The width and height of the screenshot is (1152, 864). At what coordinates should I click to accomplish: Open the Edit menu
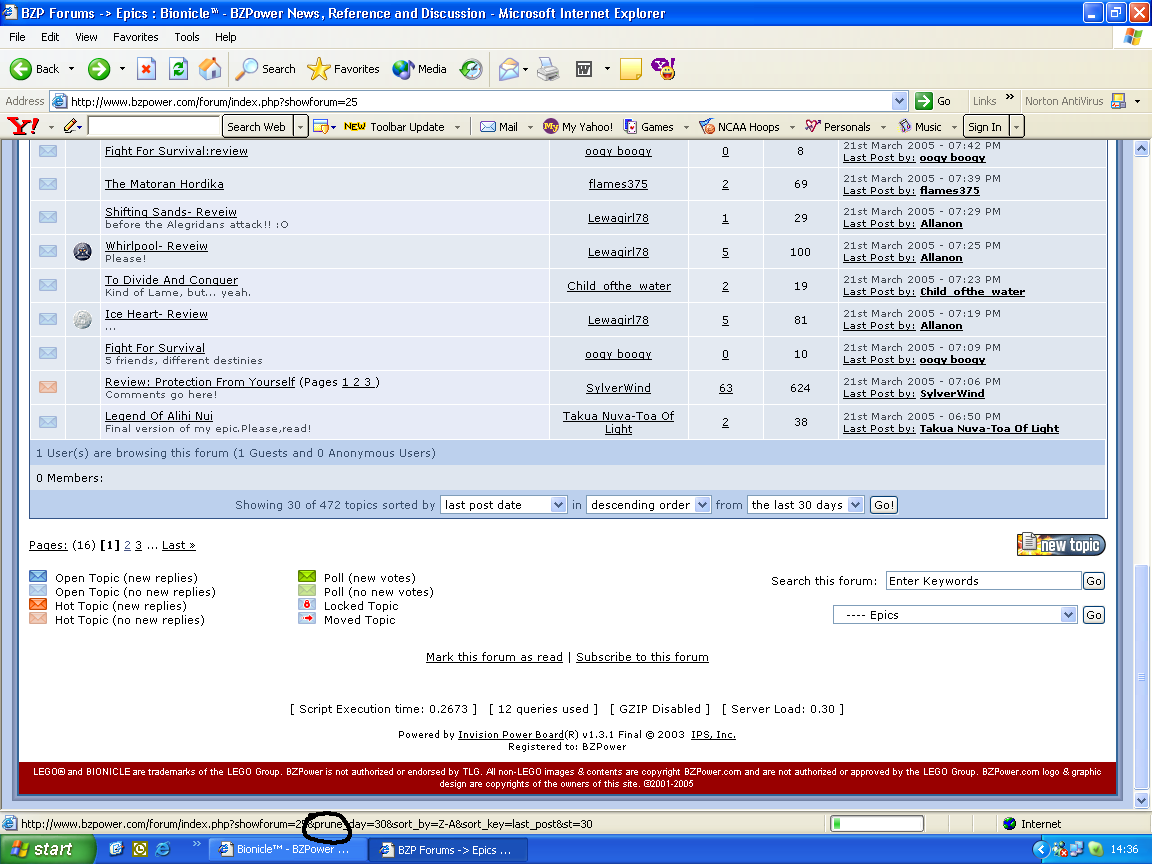pyautogui.click(x=50, y=37)
